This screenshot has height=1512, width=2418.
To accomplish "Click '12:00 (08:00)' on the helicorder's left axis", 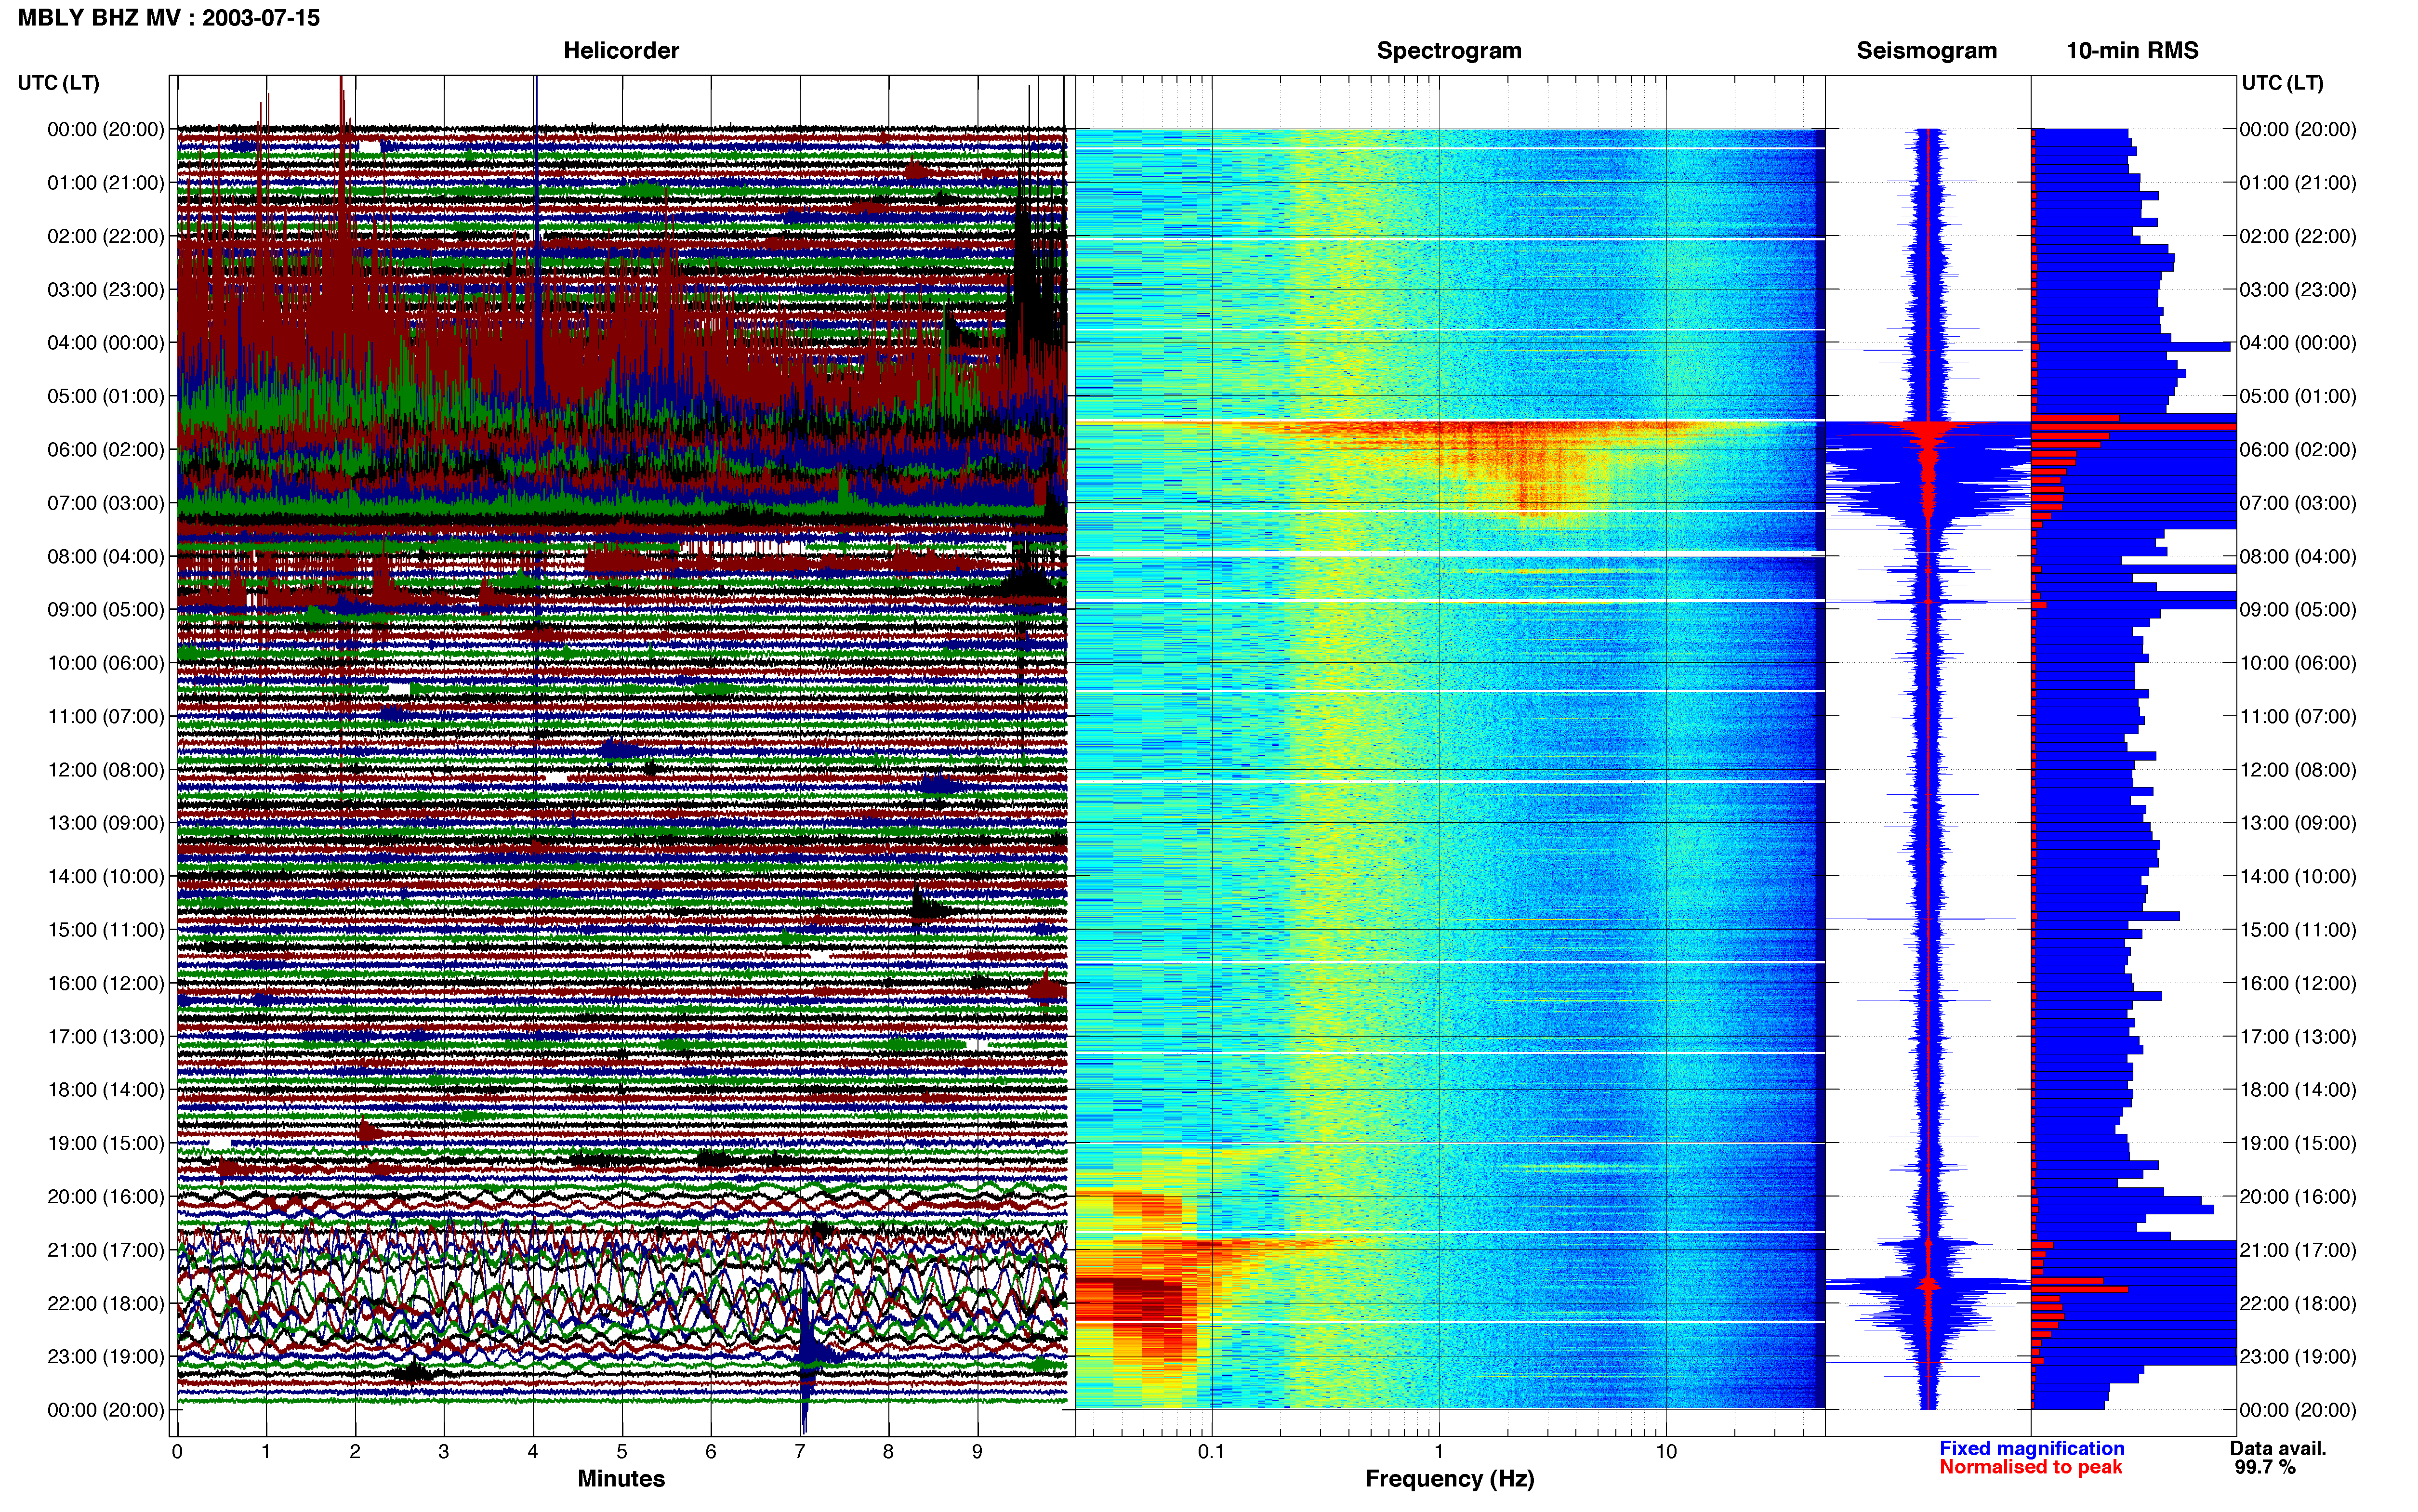I will [106, 770].
